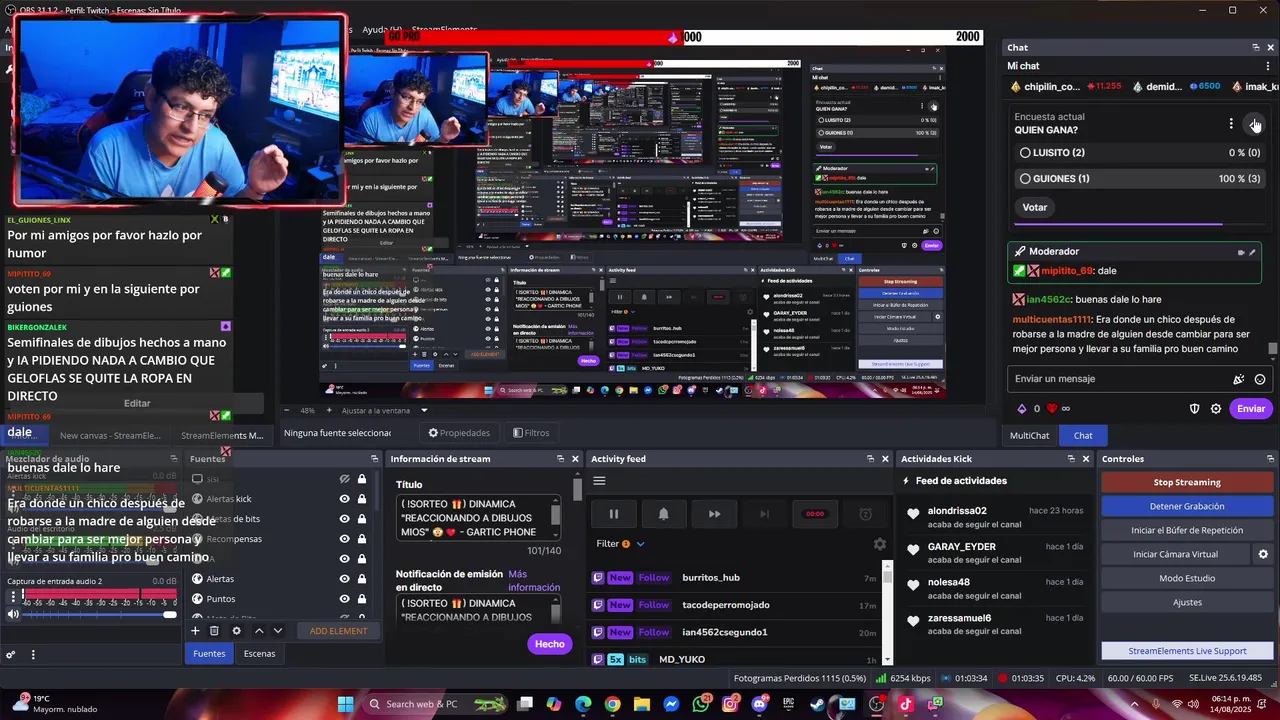Toggle visibility of sisi source
This screenshot has width=1280, height=720.
coord(344,479)
